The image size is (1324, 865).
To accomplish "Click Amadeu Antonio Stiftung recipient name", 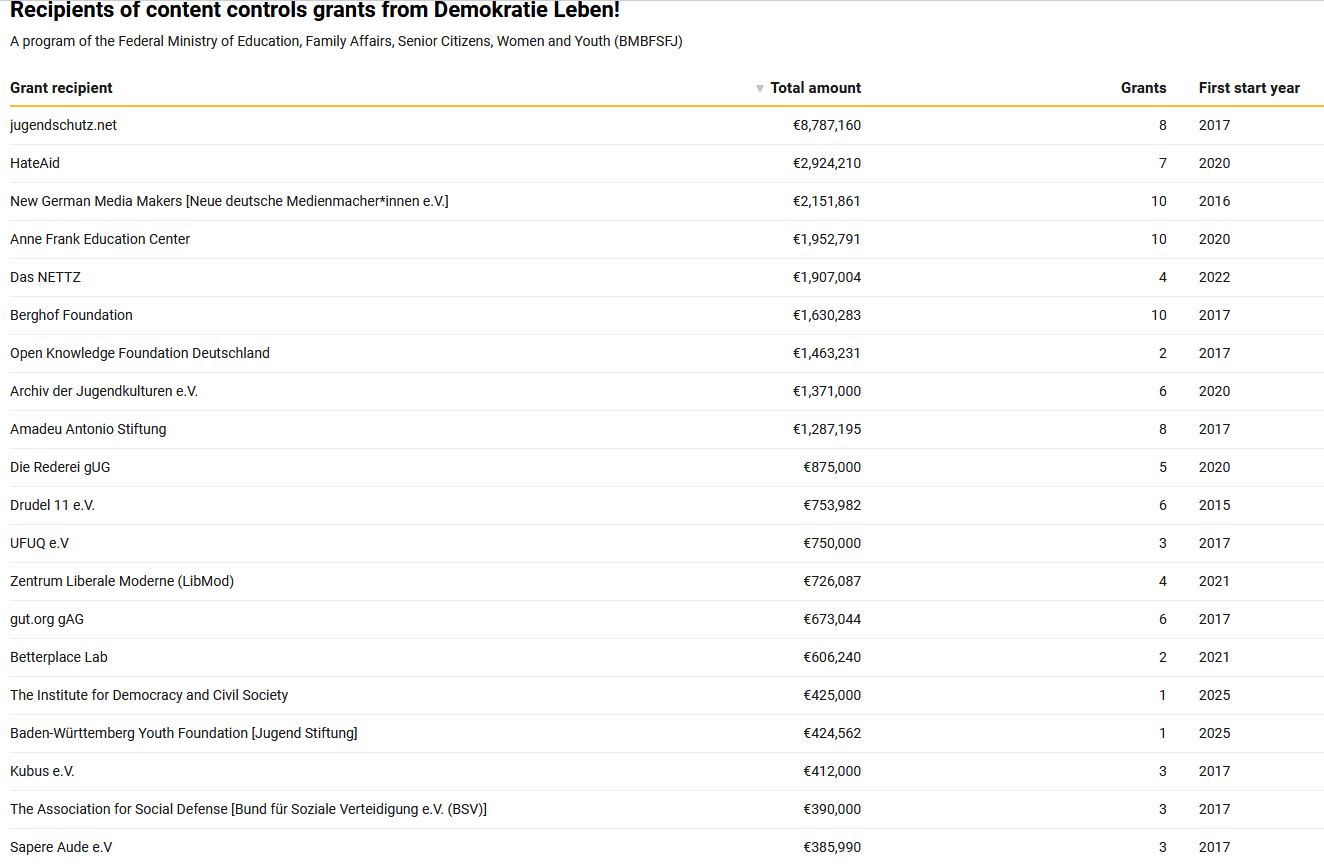I will 88,429.
